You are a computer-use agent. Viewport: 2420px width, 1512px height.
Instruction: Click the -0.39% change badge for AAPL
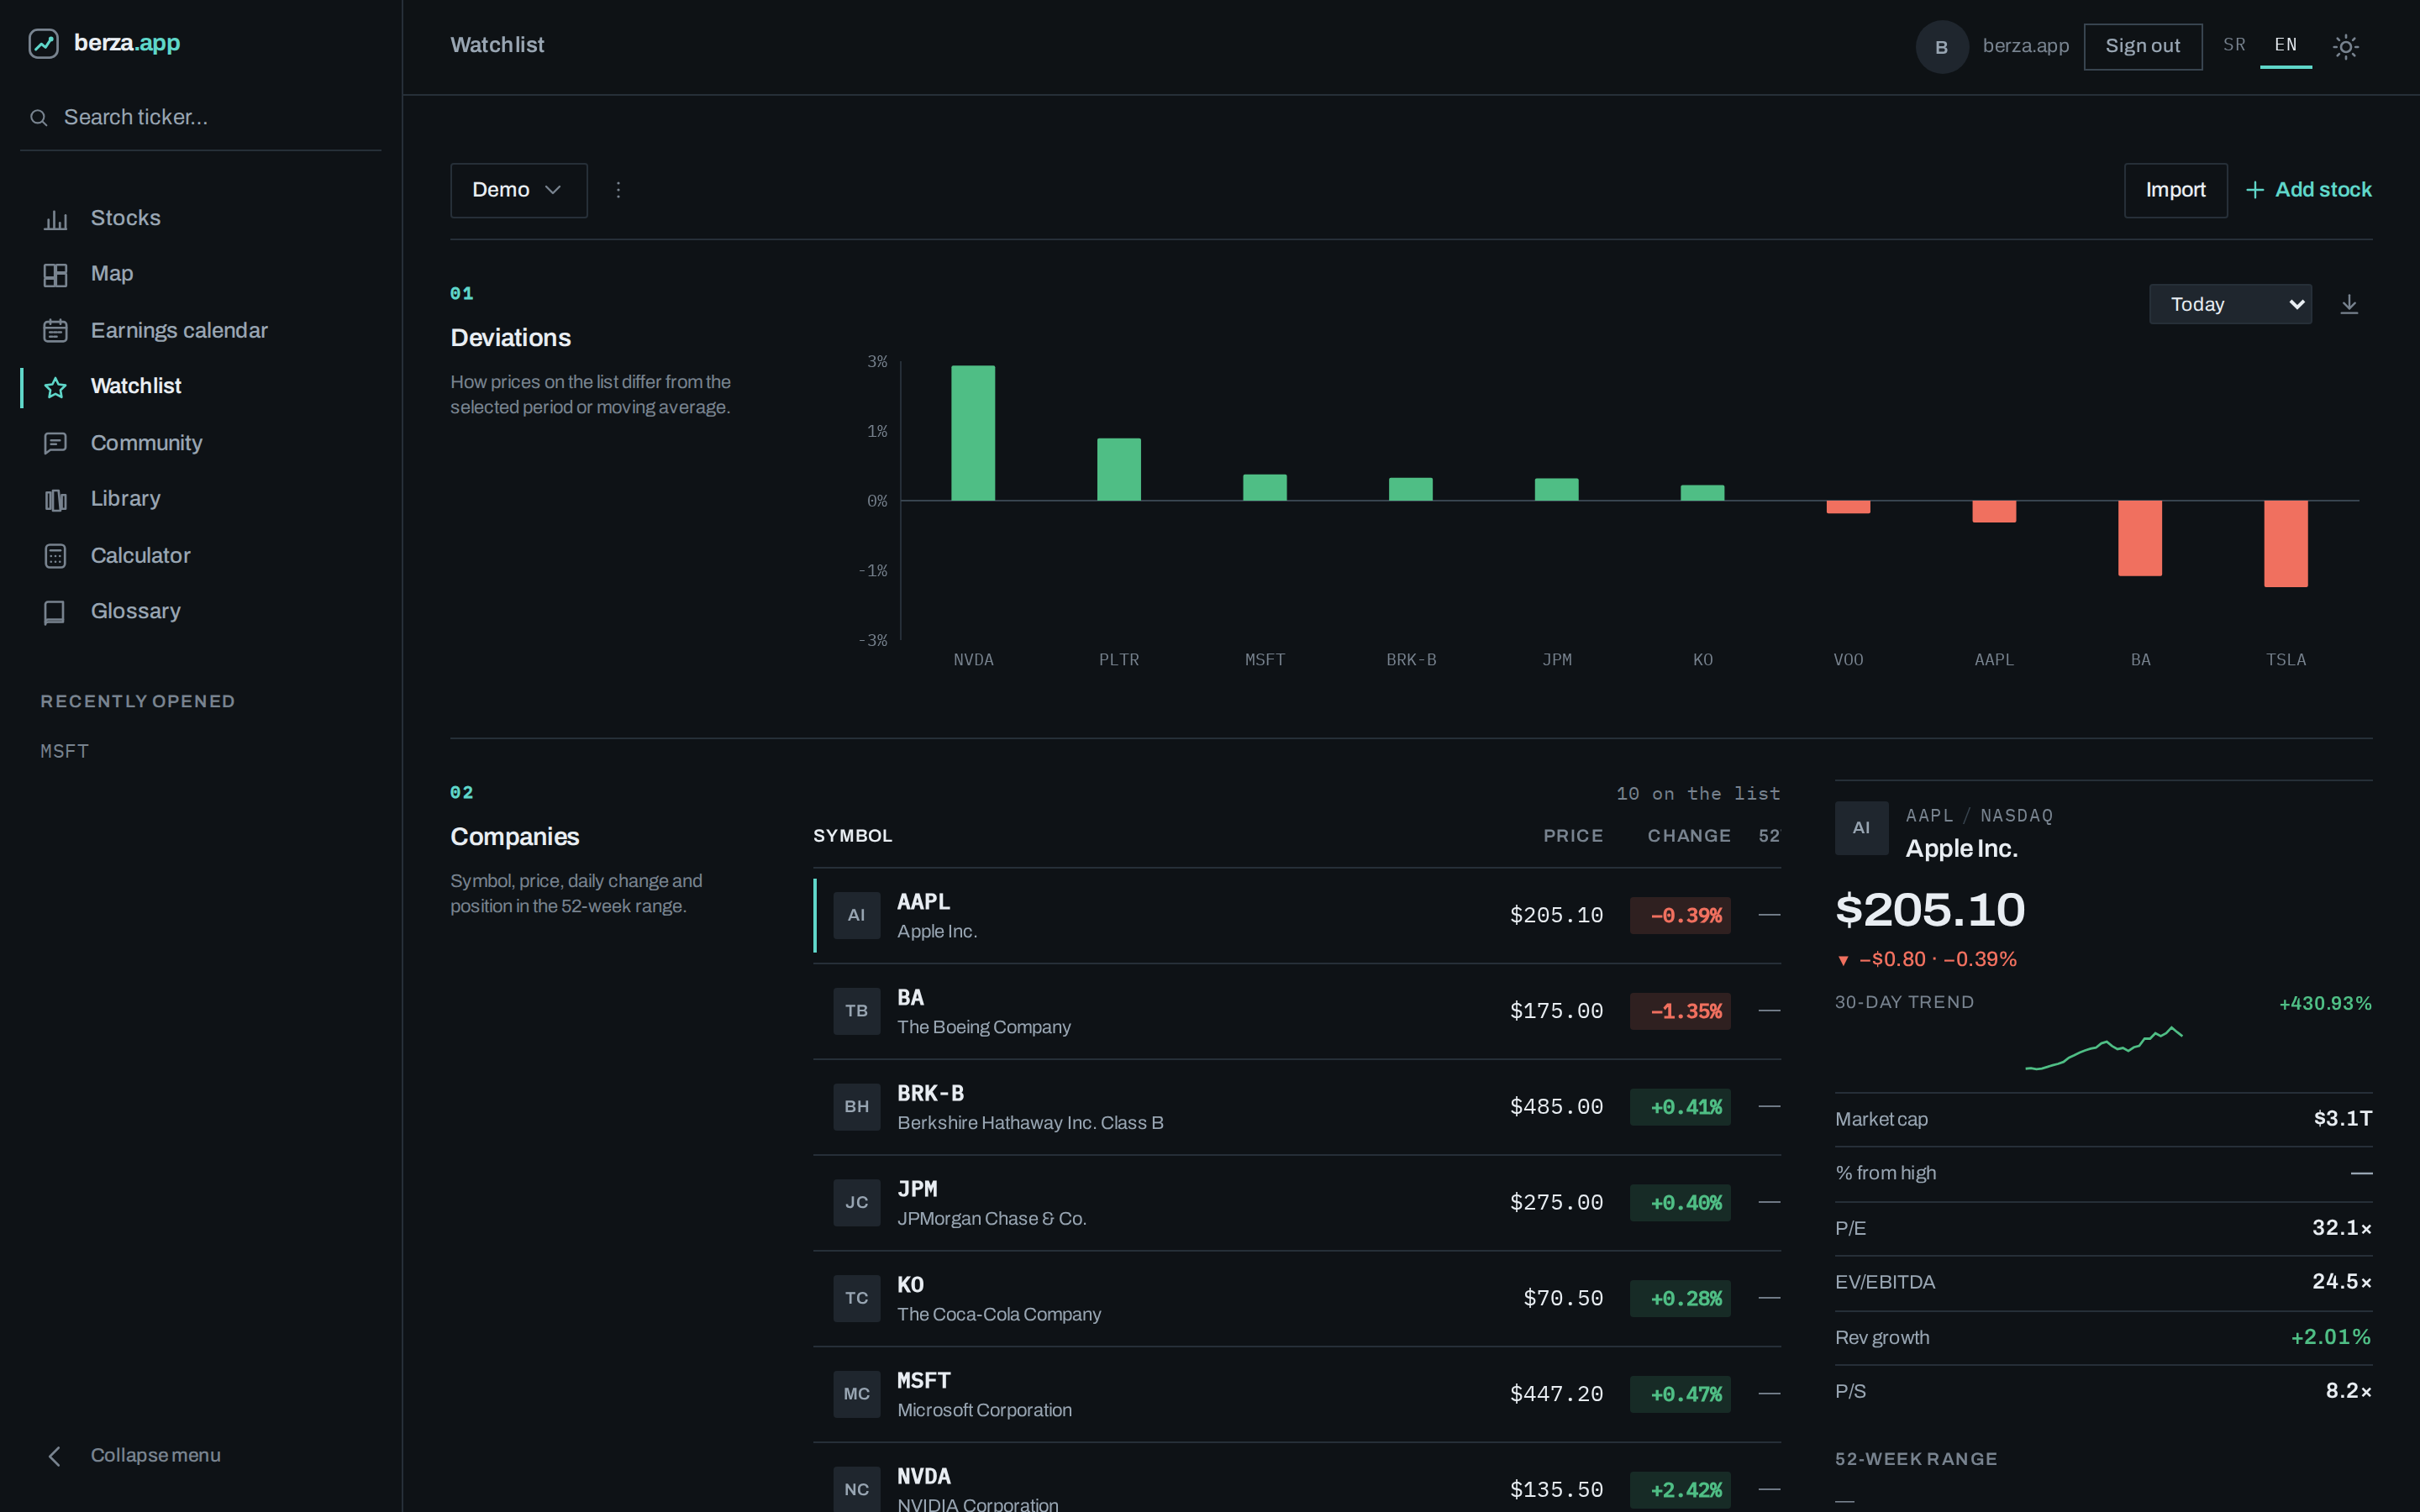click(x=1680, y=915)
